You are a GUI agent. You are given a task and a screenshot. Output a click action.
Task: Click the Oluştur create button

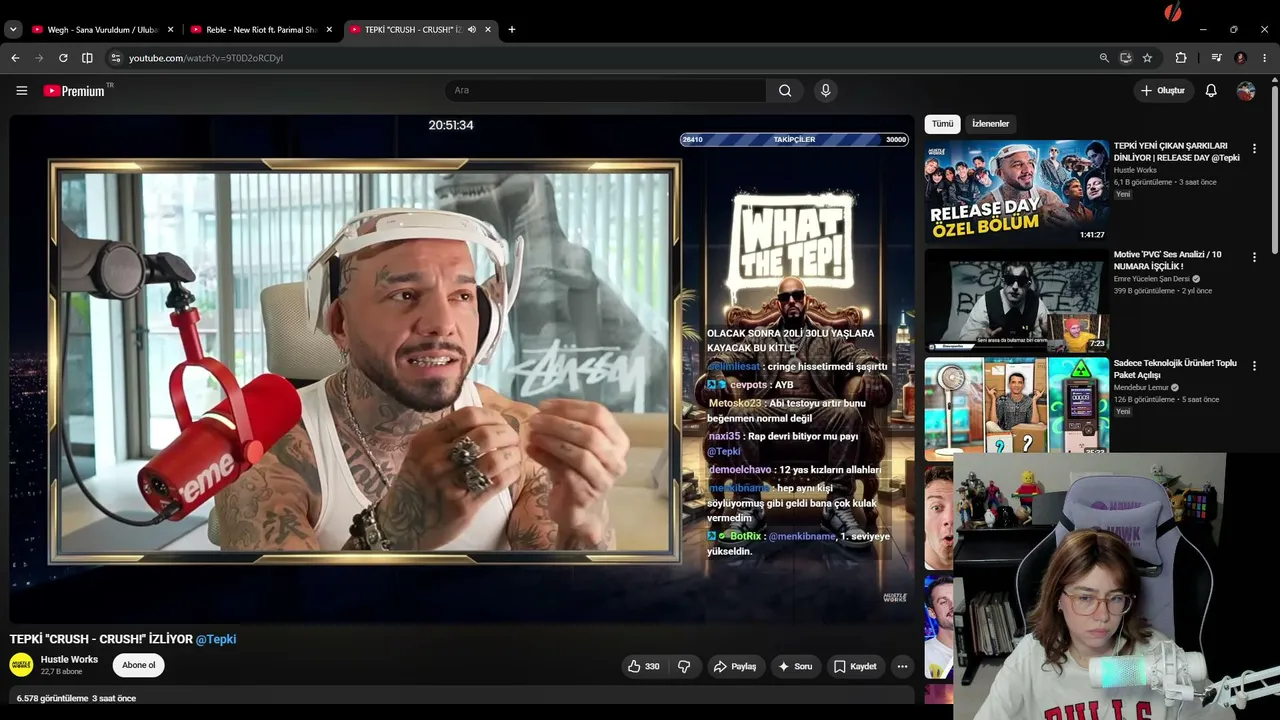1163,91
